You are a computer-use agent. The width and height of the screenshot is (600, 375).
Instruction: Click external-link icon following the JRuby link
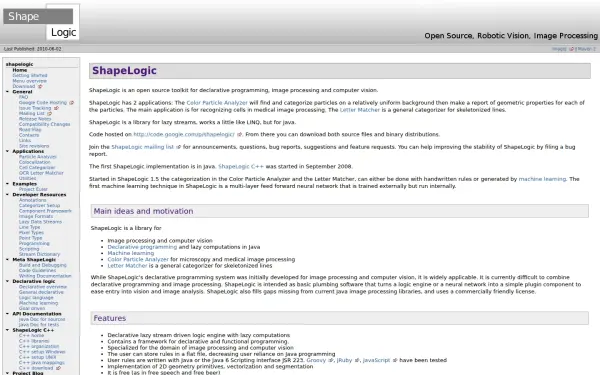click(x=357, y=360)
